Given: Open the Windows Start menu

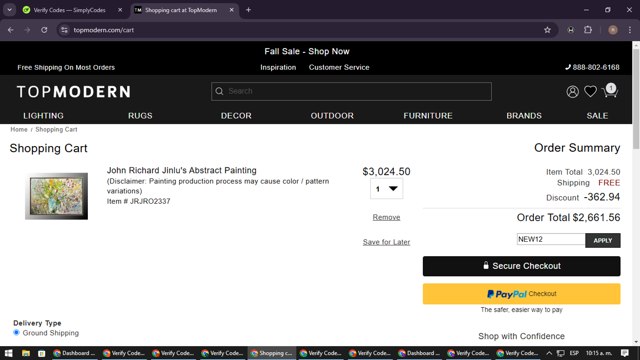Looking at the screenshot, I should pyautogui.click(x=9, y=353).
